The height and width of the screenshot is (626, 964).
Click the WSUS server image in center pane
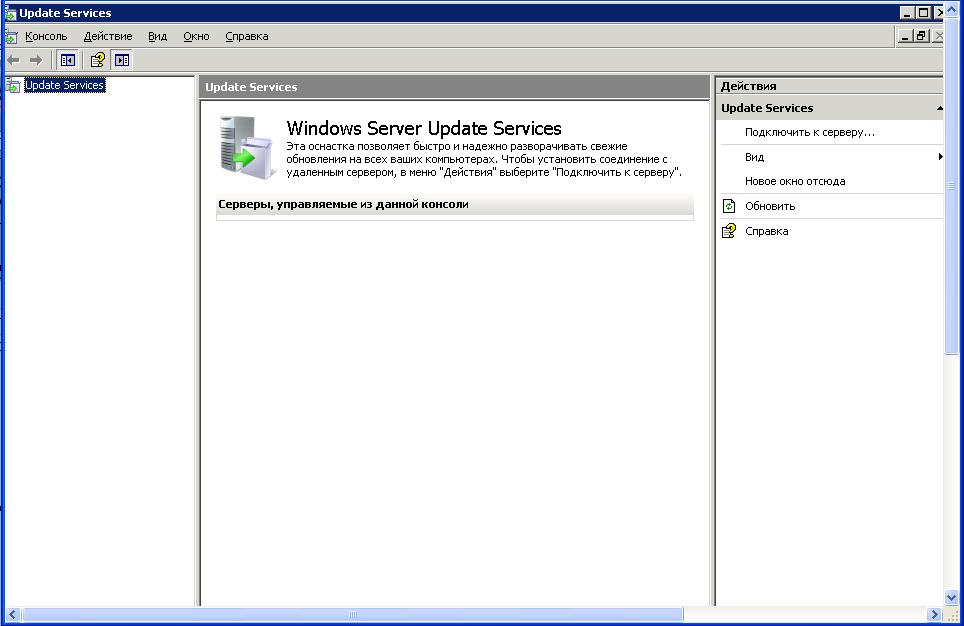coord(248,148)
